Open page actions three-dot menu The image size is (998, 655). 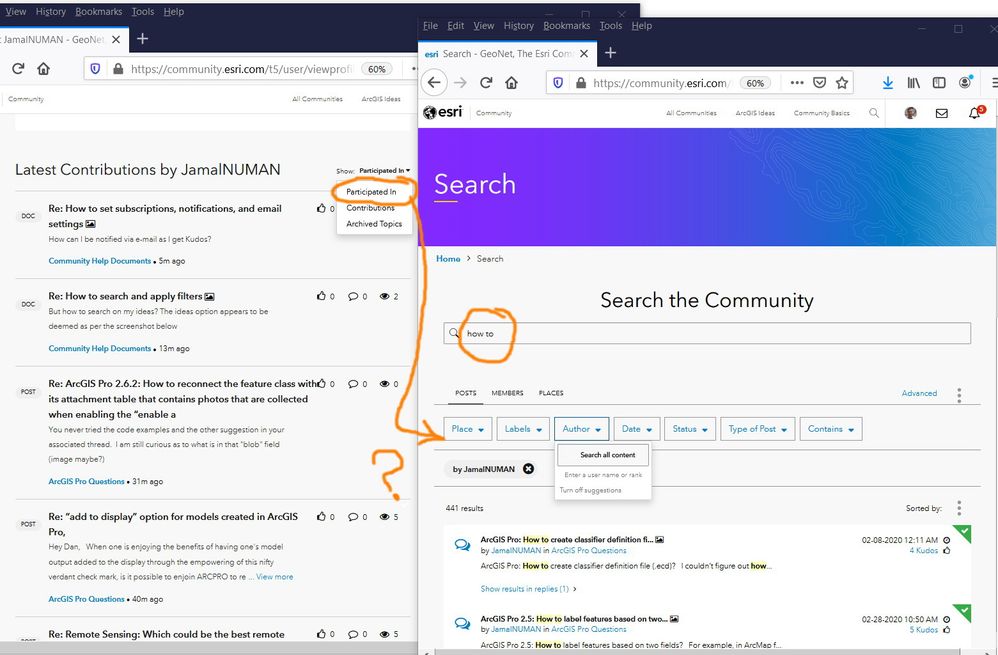[x=797, y=83]
